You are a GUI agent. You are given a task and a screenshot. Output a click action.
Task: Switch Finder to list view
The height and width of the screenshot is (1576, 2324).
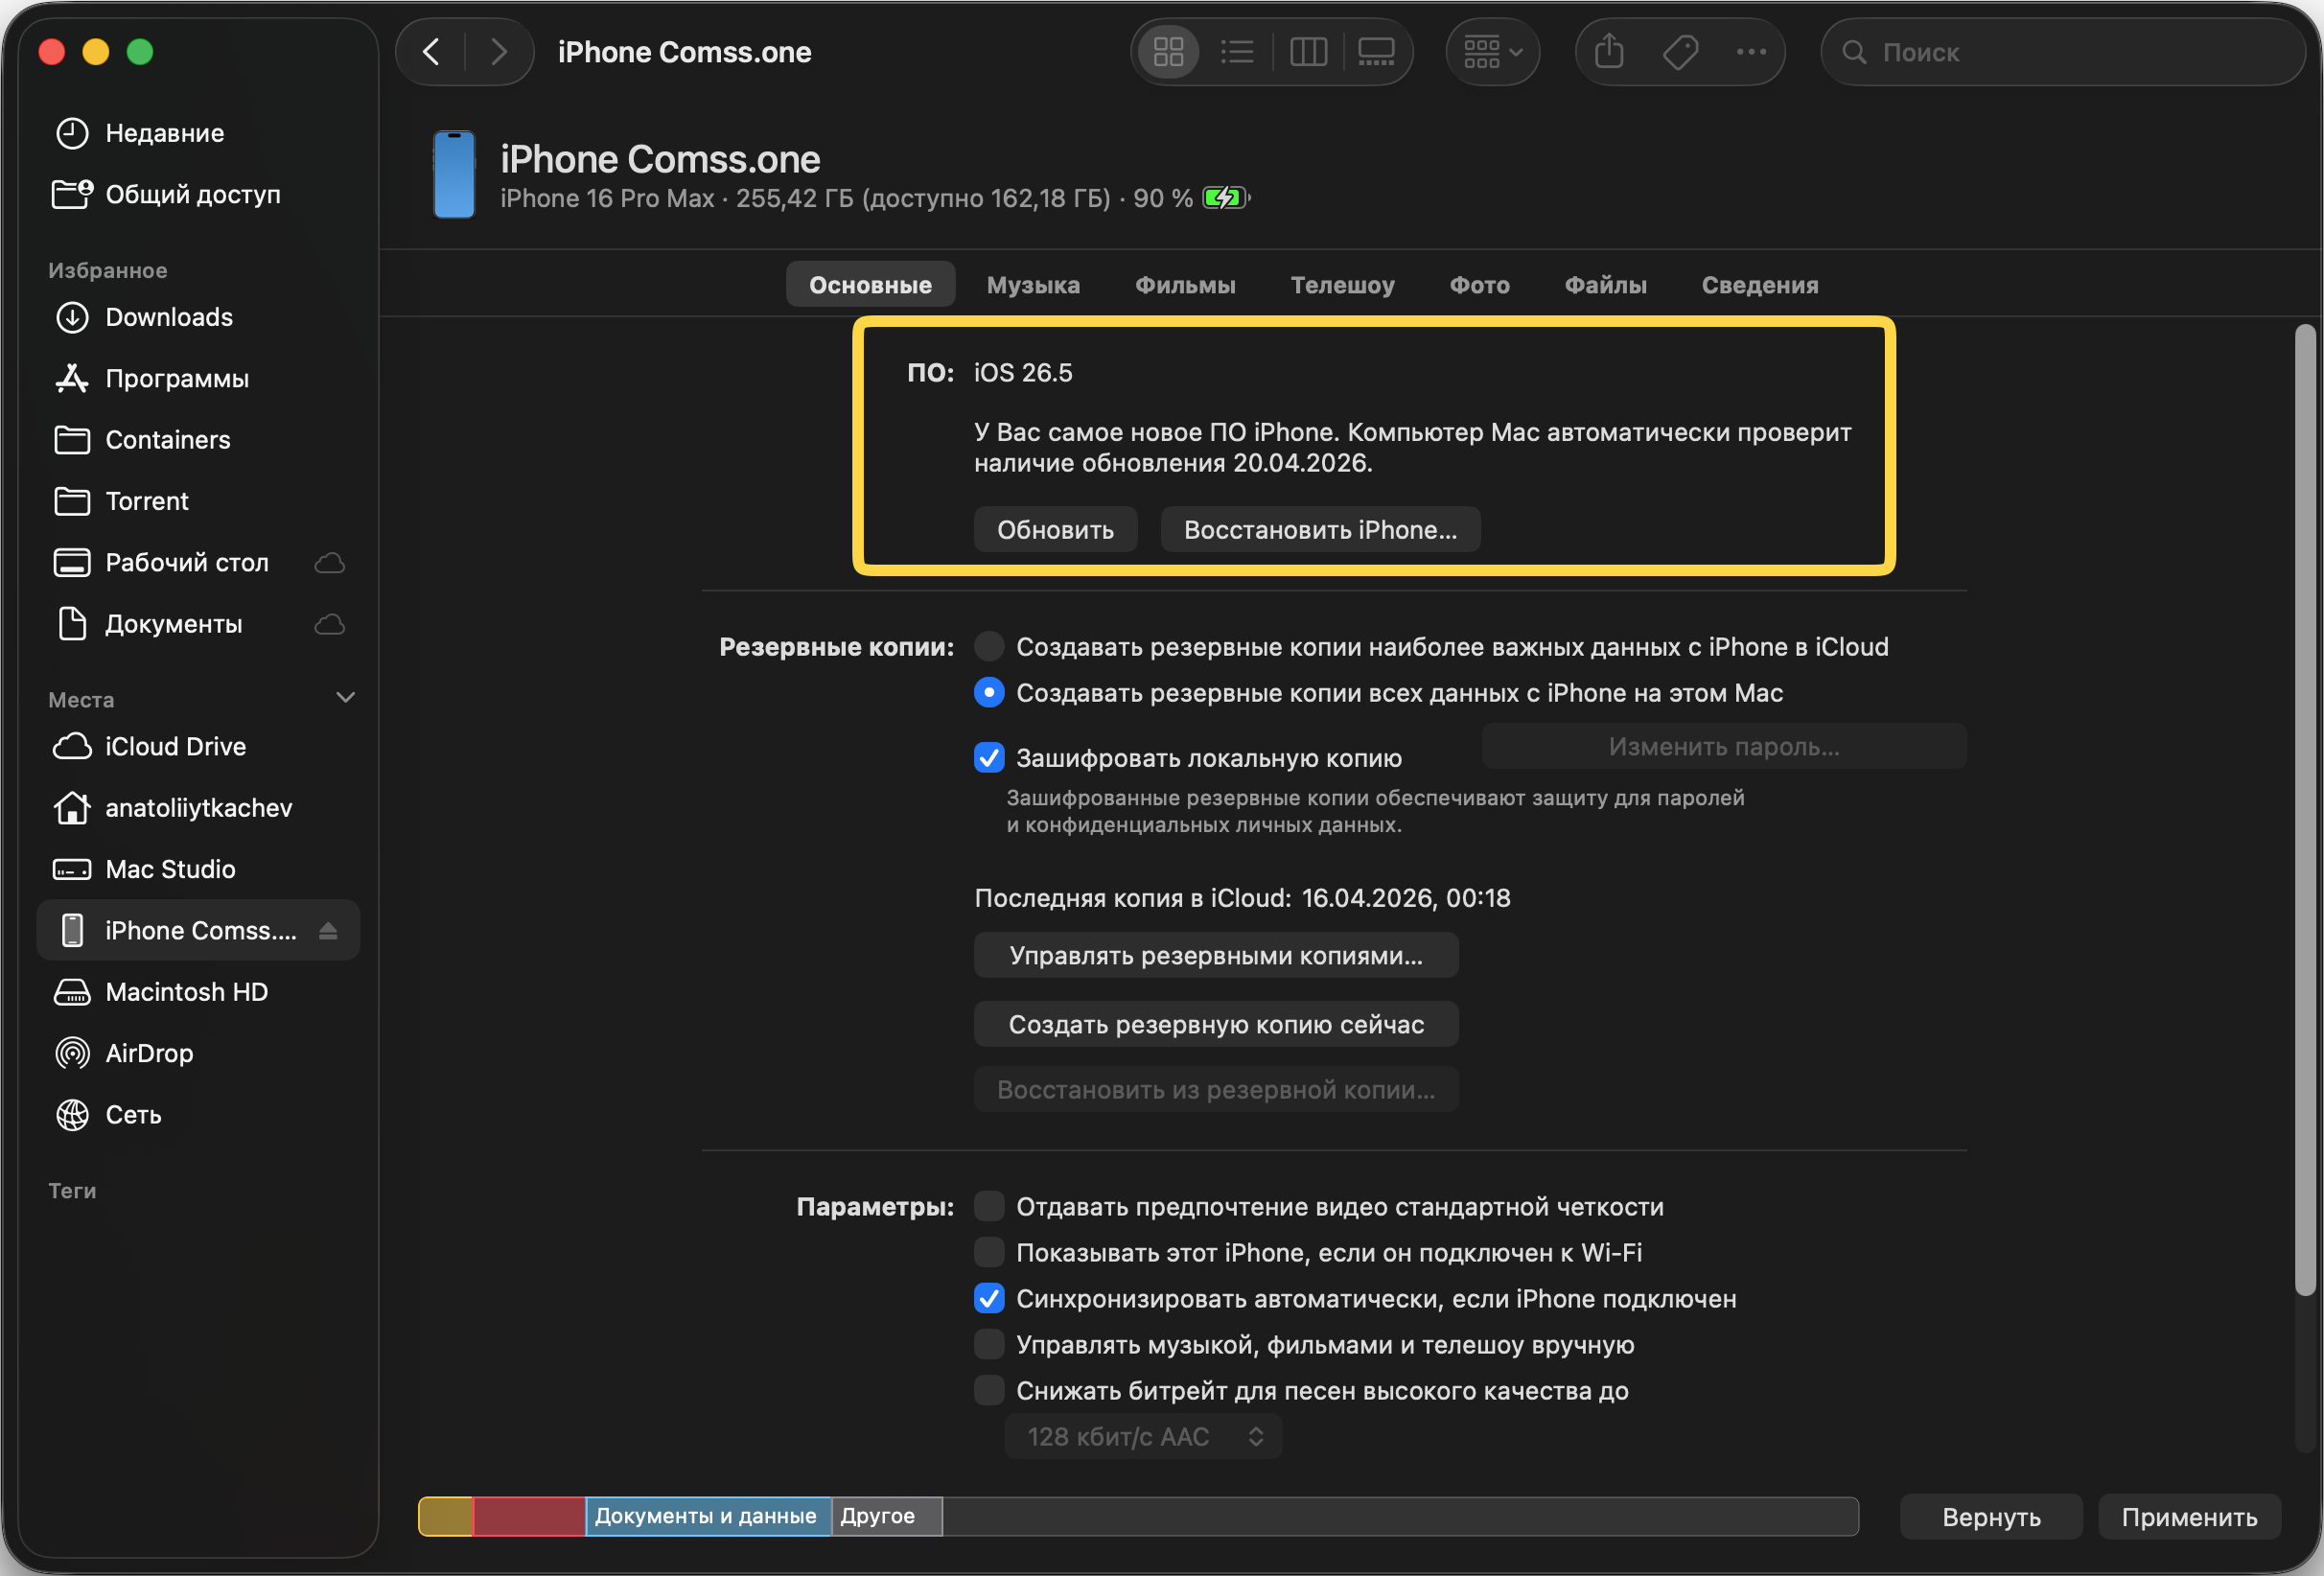1237,51
